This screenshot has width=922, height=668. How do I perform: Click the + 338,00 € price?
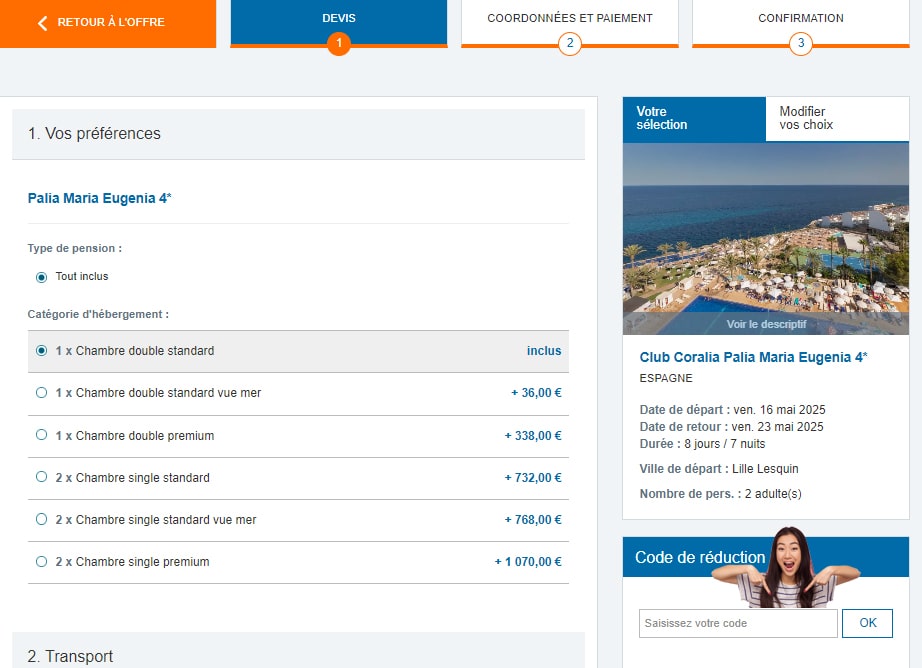tap(533, 436)
